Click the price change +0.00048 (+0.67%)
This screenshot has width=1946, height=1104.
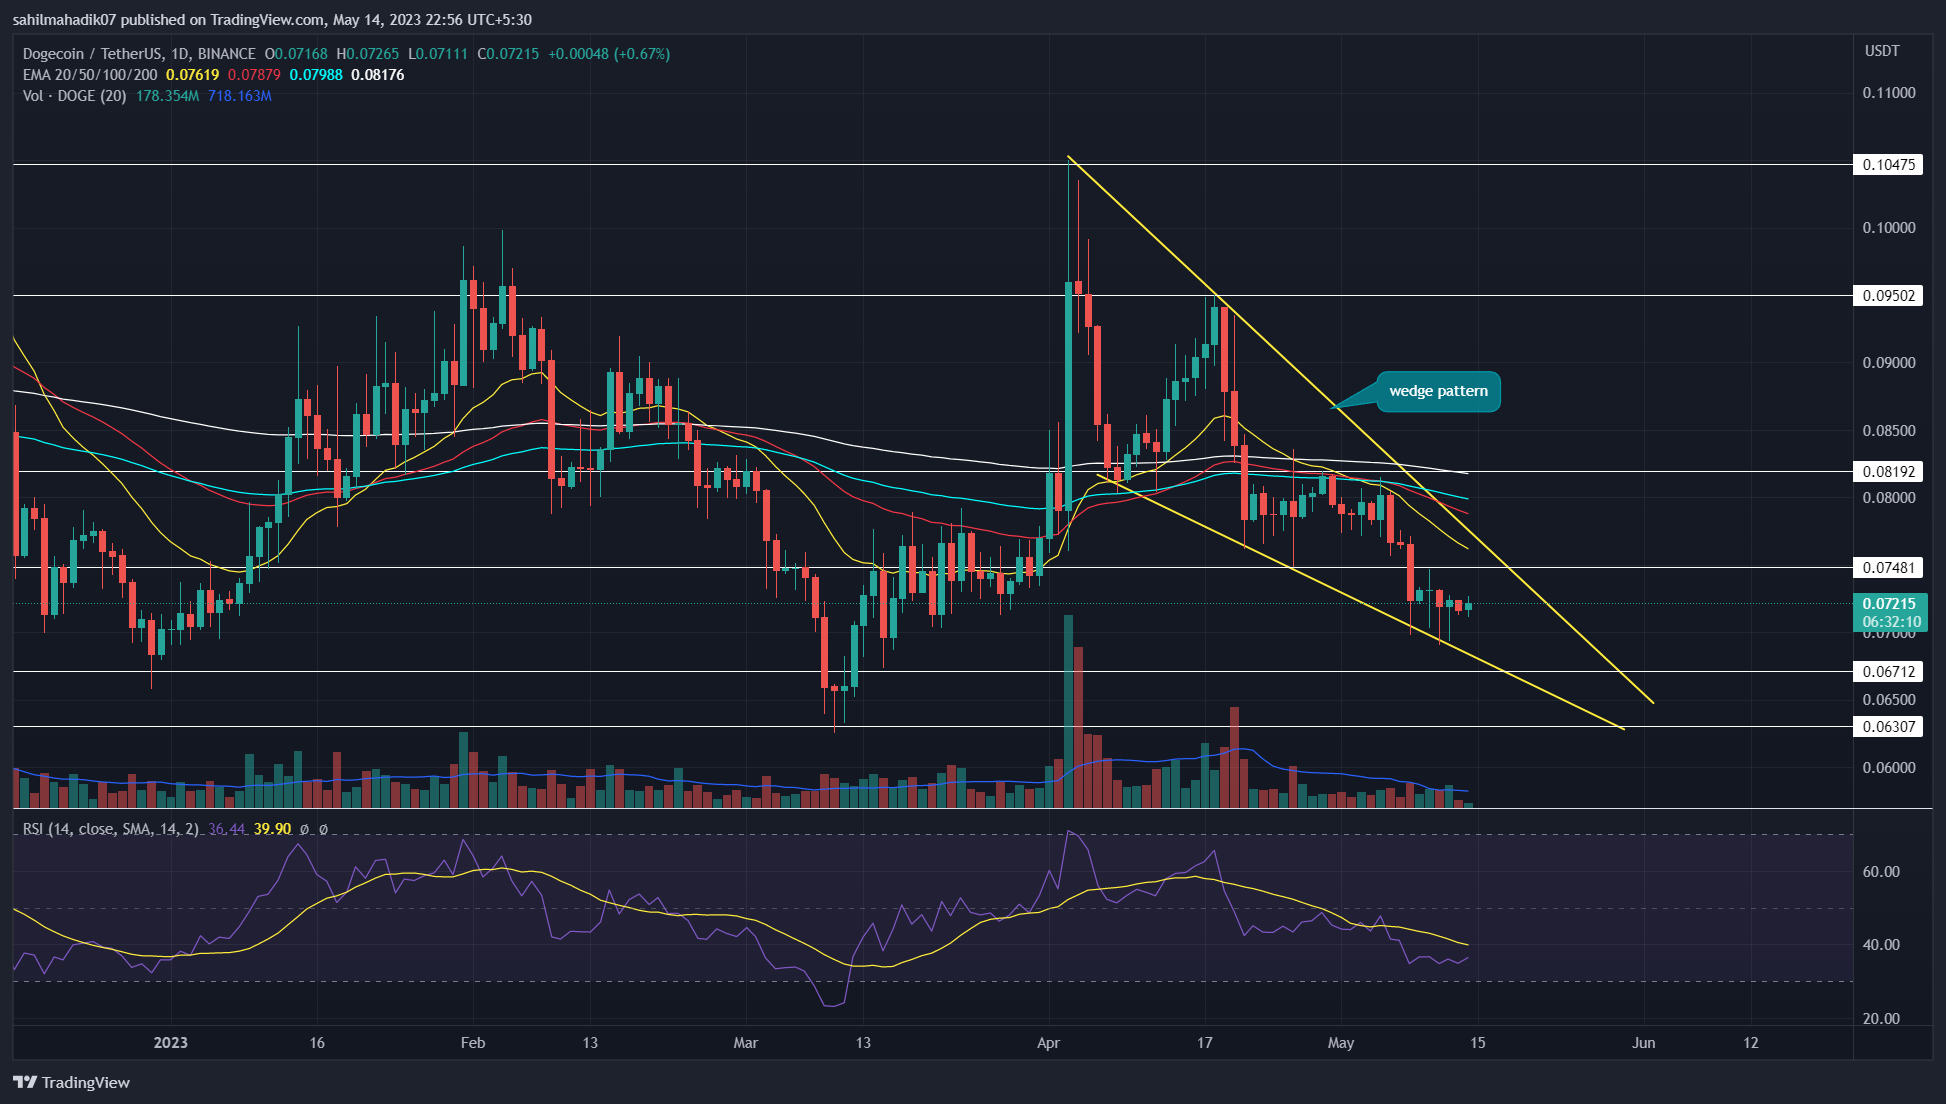610,54
